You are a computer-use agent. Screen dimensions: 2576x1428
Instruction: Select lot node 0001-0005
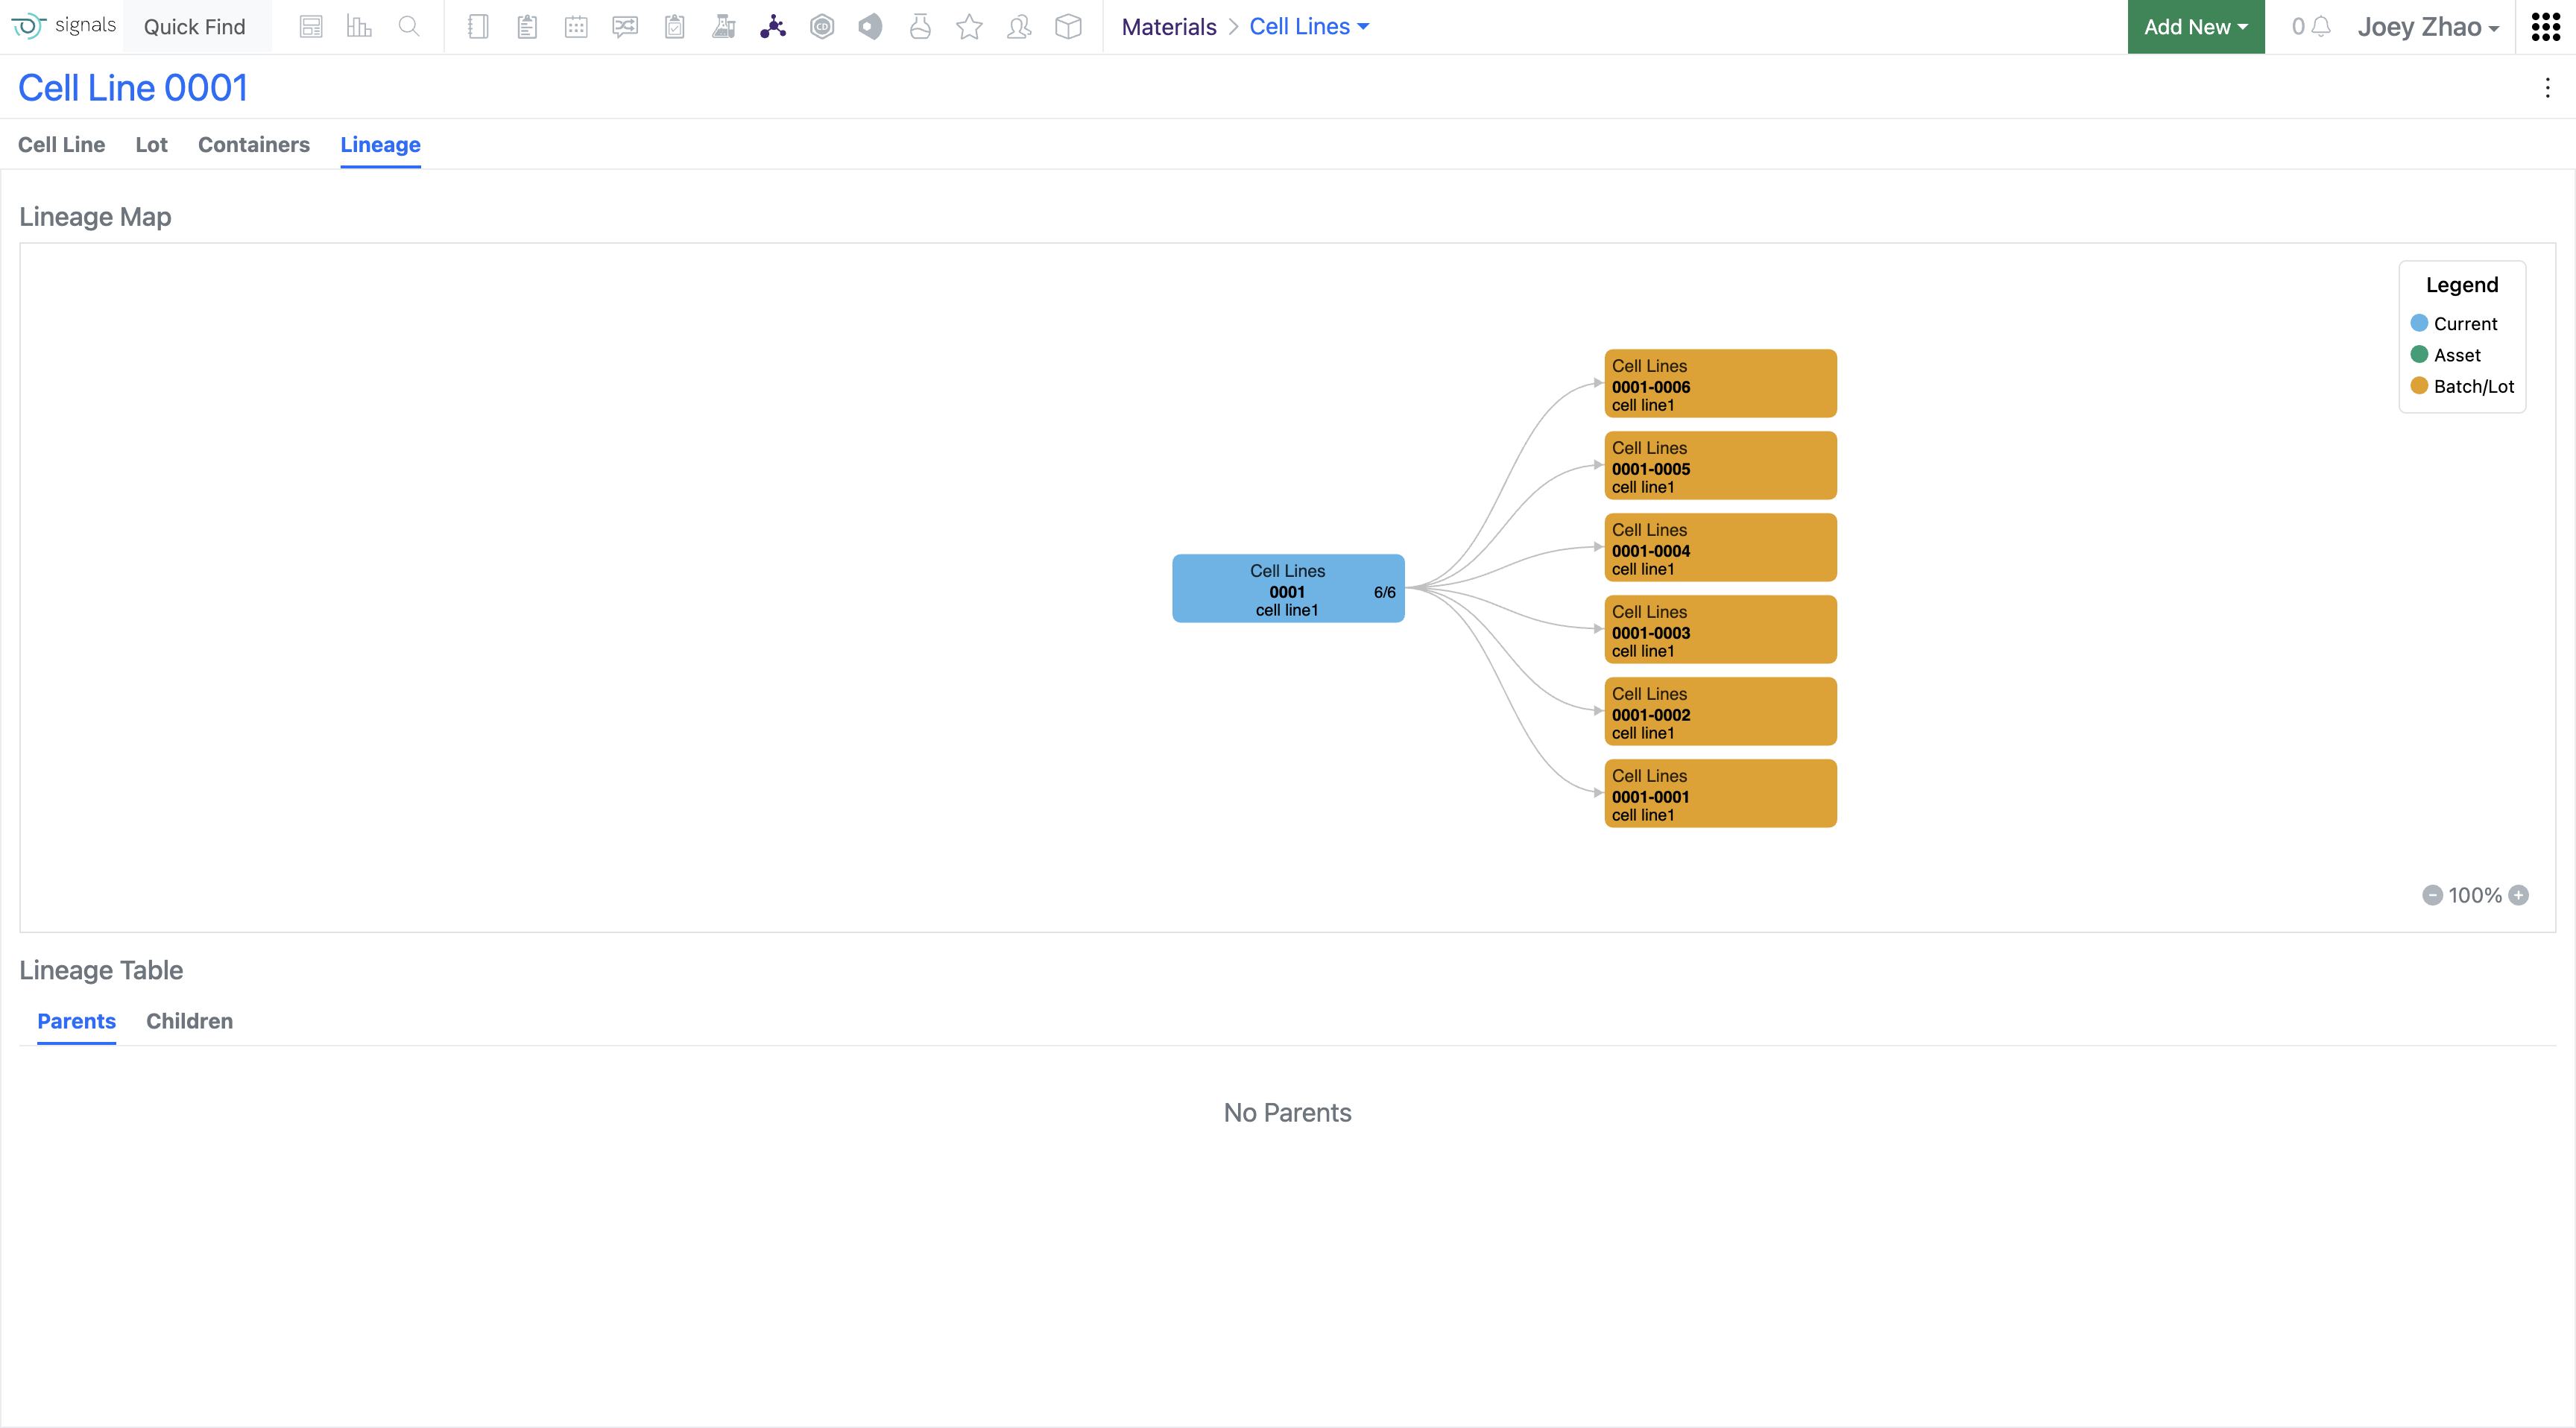[1720, 466]
